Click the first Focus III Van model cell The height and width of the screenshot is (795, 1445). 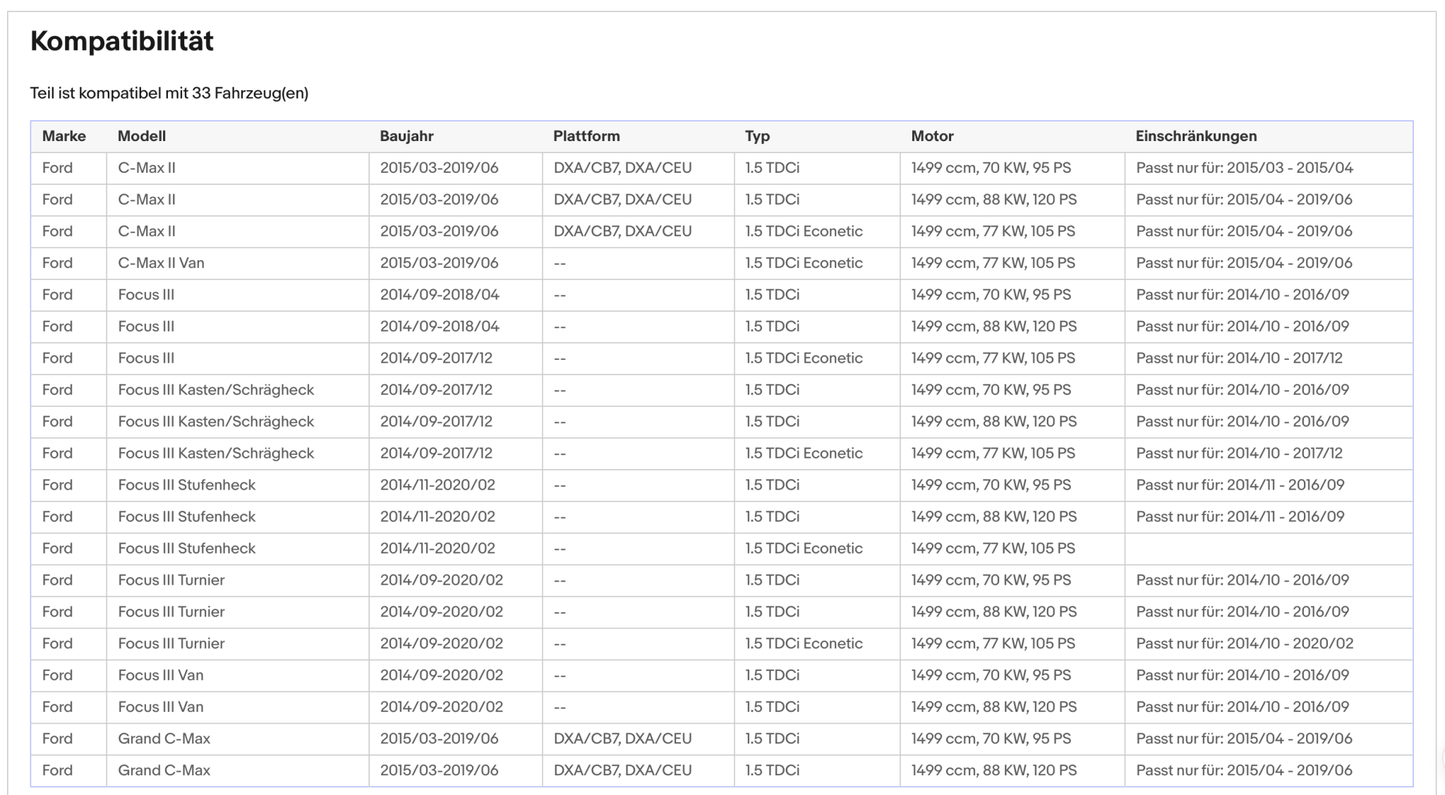237,675
